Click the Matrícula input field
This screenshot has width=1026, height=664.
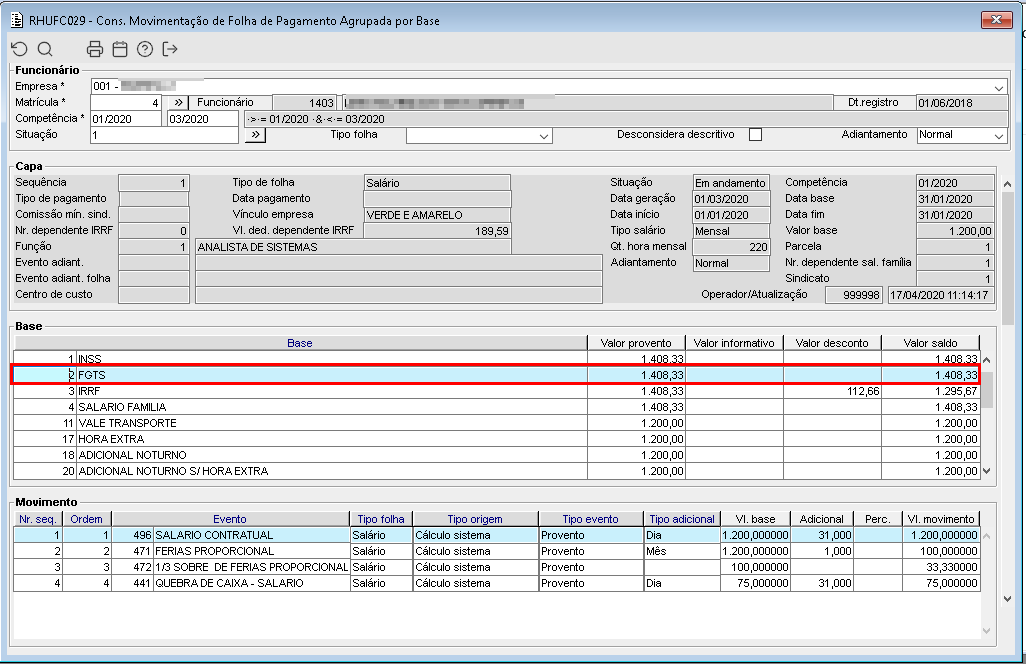pos(125,103)
